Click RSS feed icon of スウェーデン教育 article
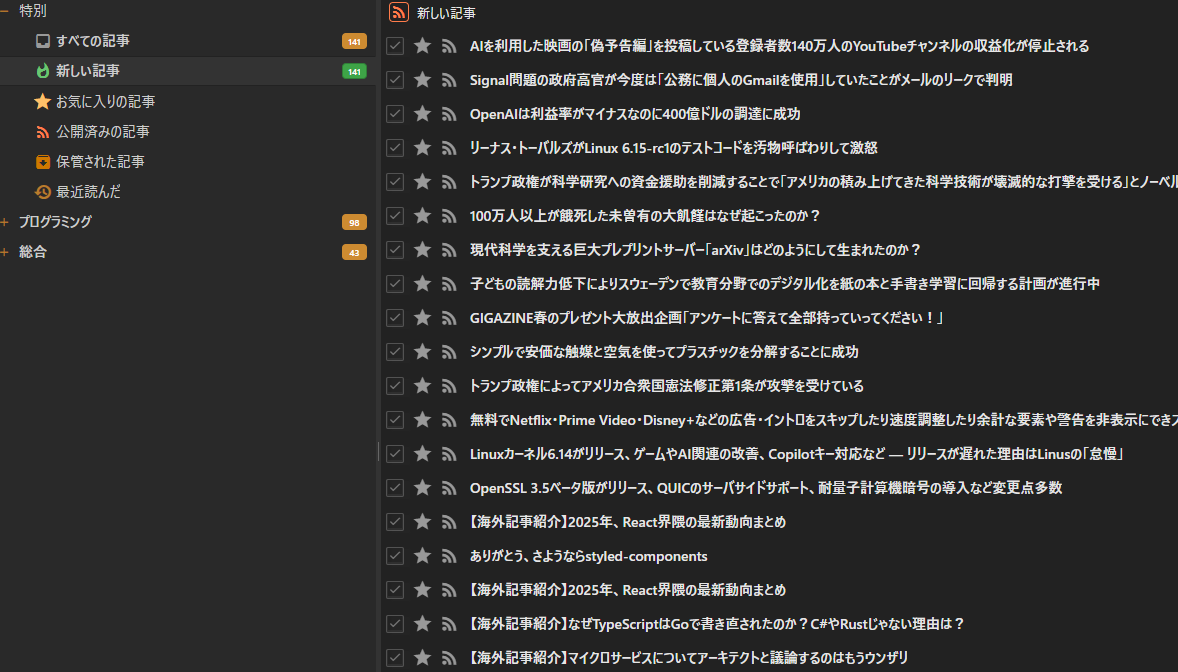Image resolution: width=1178 pixels, height=672 pixels. point(449,284)
